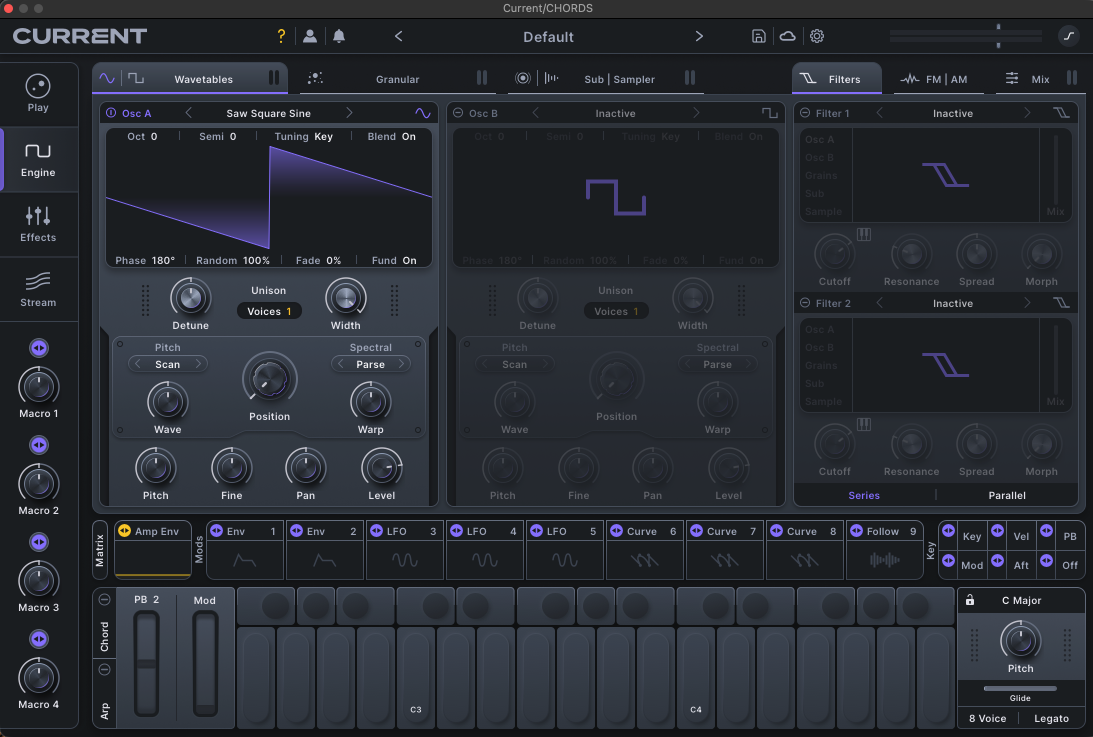Toggle the Fund On setting

(x=395, y=260)
